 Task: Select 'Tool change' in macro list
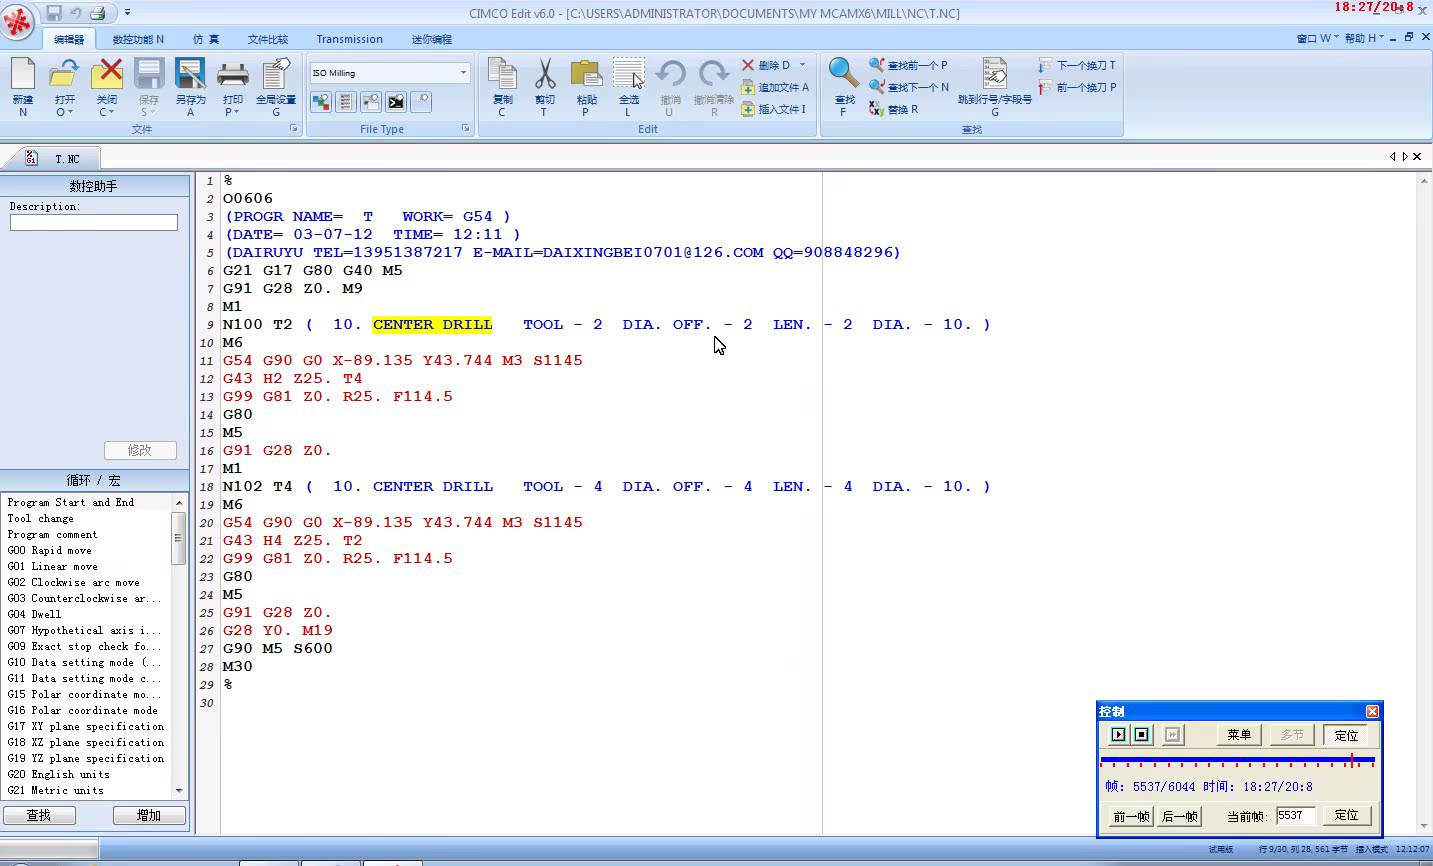point(40,518)
